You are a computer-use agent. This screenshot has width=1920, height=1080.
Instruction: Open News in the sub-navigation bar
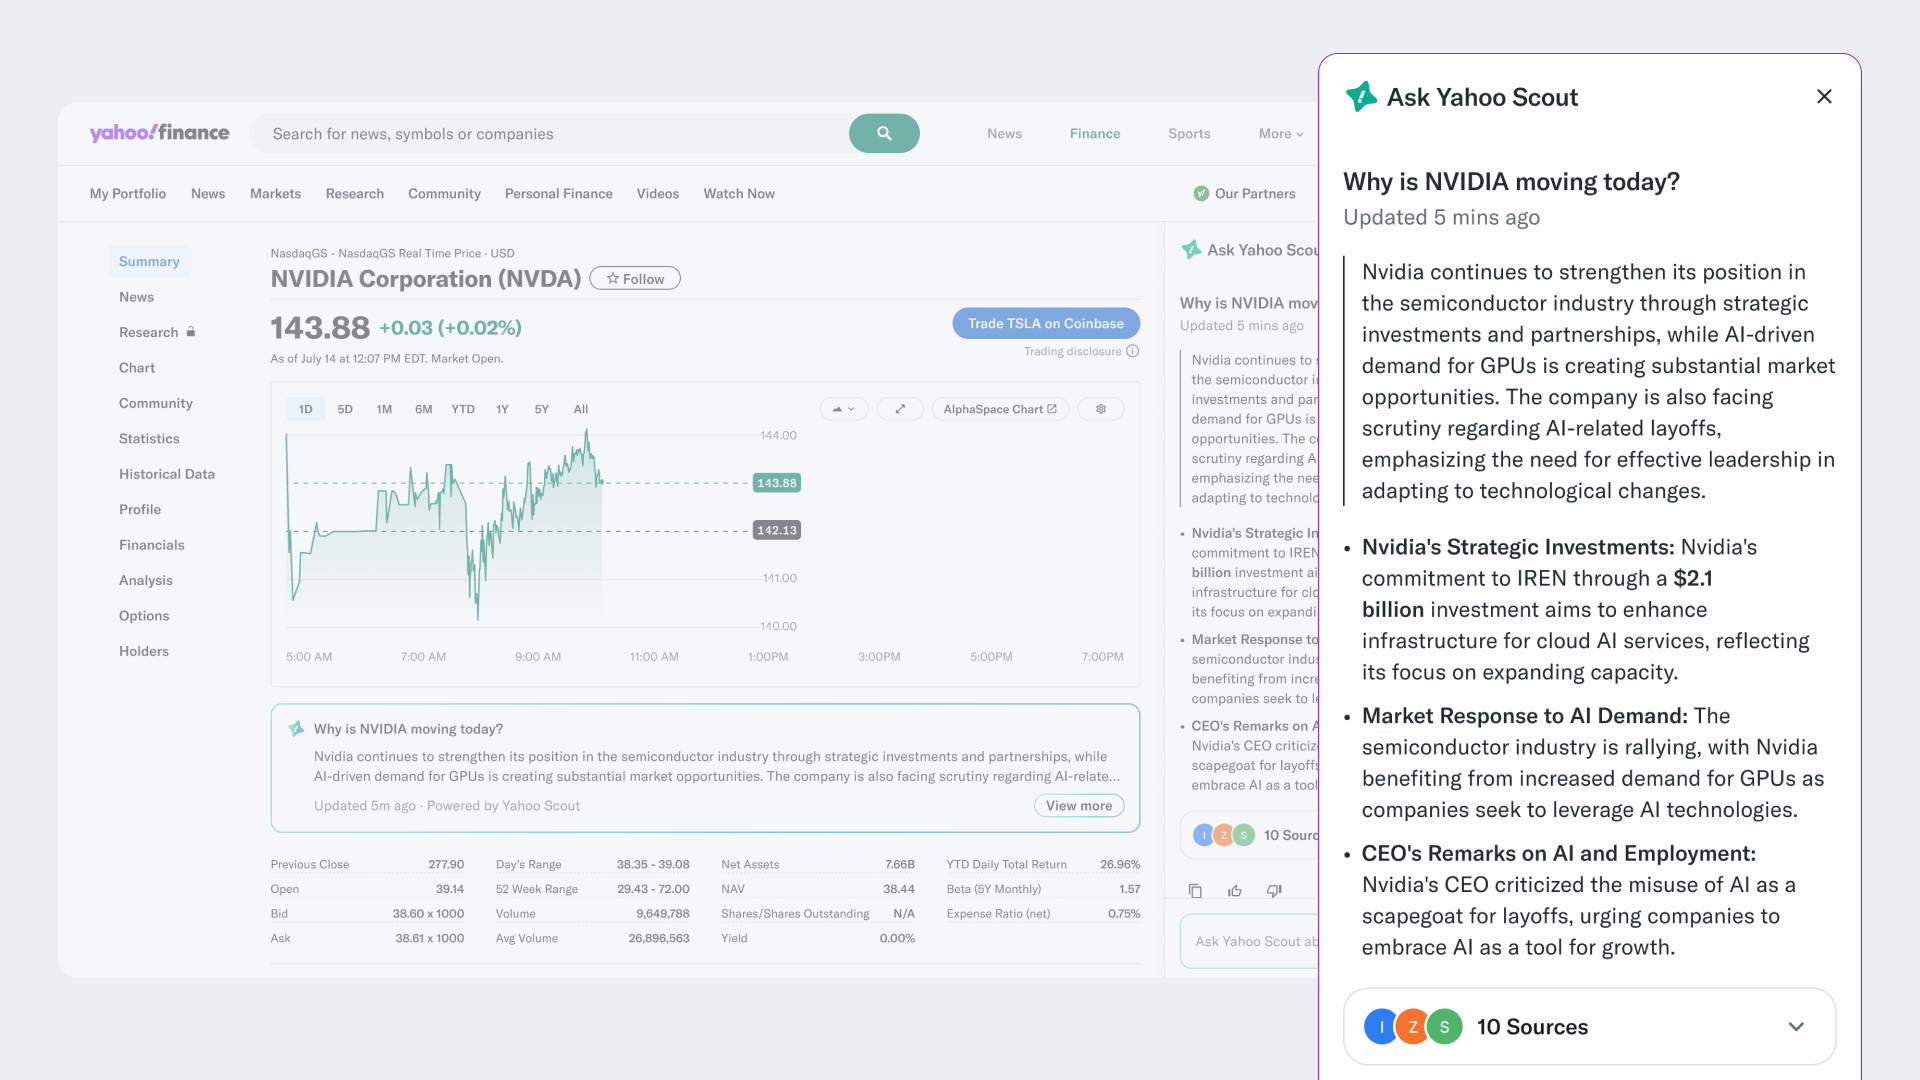pyautogui.click(x=208, y=193)
